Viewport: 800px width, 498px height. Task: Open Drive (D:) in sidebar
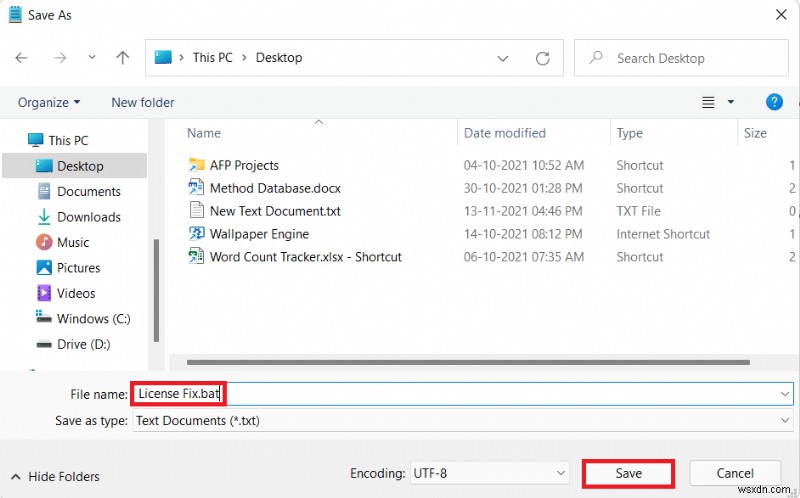coord(84,344)
